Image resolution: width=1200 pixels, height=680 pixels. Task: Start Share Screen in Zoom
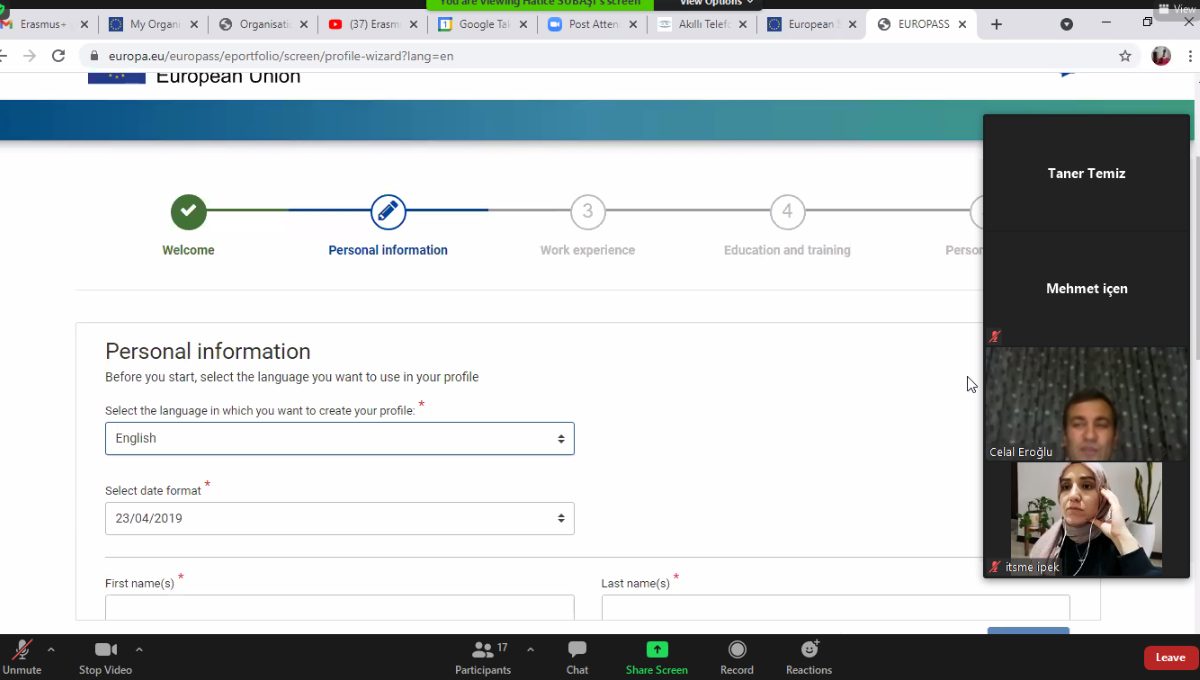click(x=657, y=657)
